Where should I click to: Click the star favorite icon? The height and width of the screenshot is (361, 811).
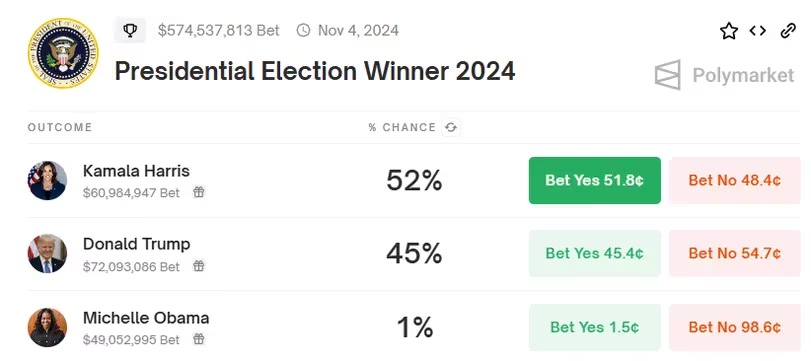729,31
